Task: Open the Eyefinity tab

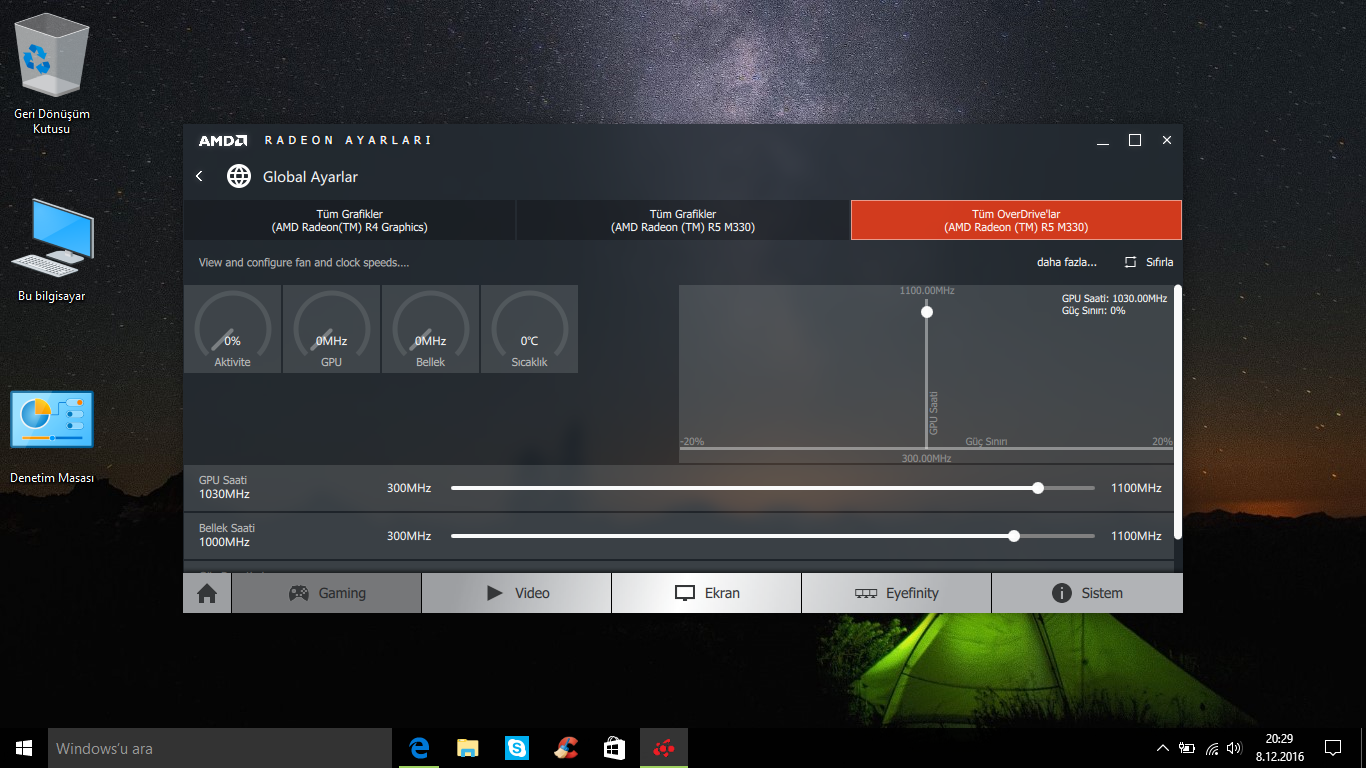Action: pos(897,593)
